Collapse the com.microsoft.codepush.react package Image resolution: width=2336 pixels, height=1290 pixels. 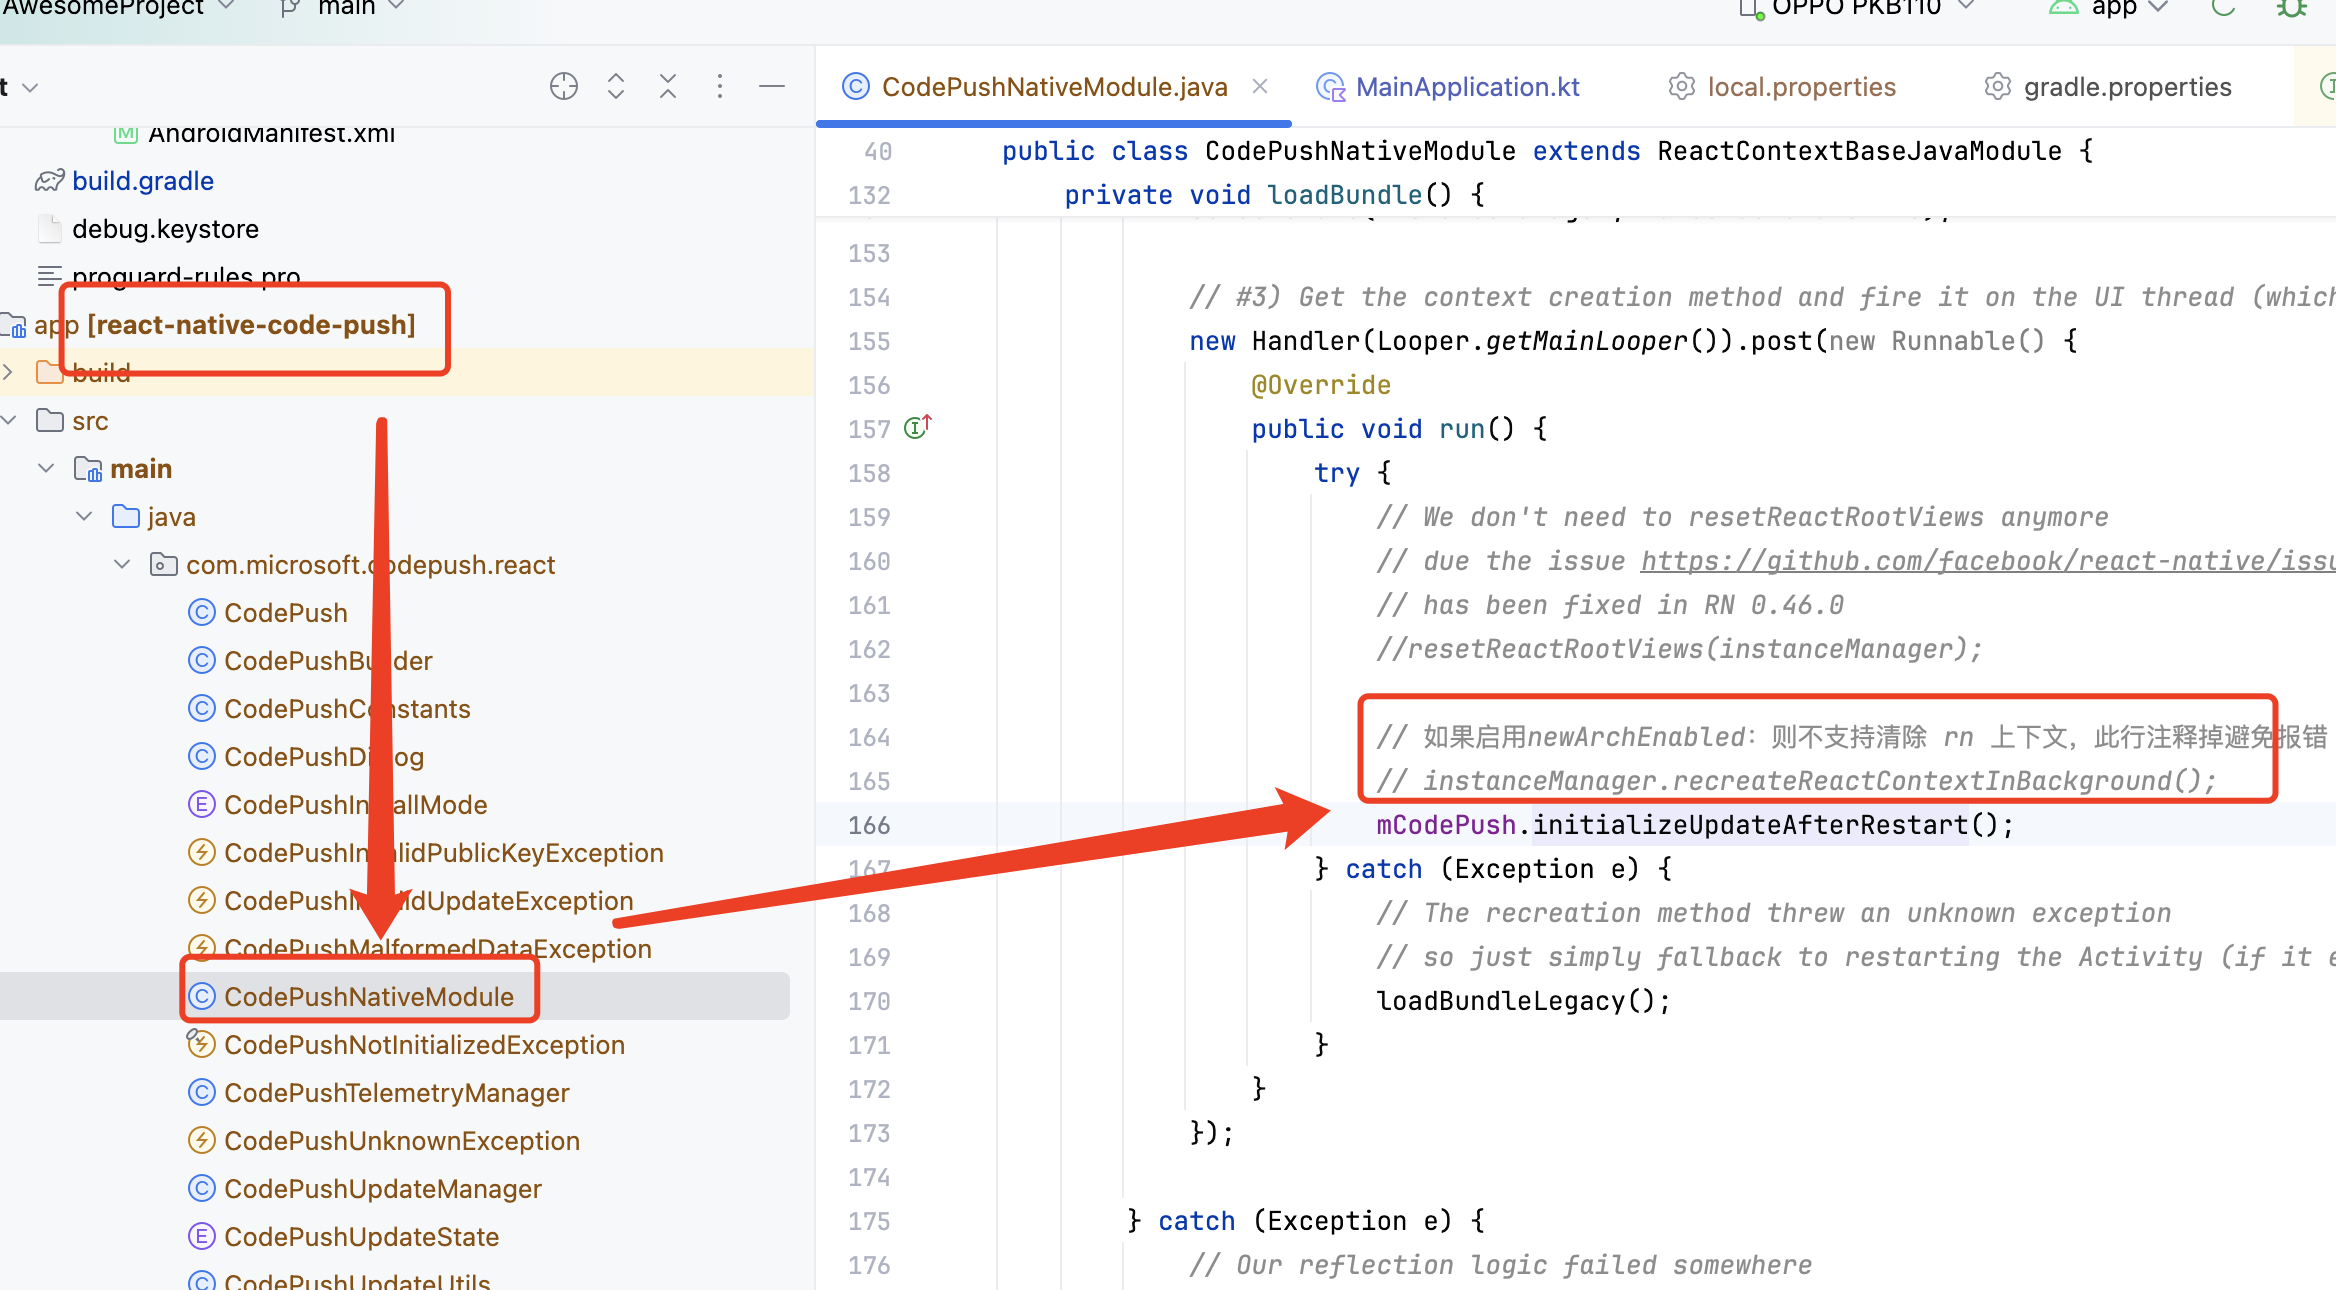[x=122, y=565]
